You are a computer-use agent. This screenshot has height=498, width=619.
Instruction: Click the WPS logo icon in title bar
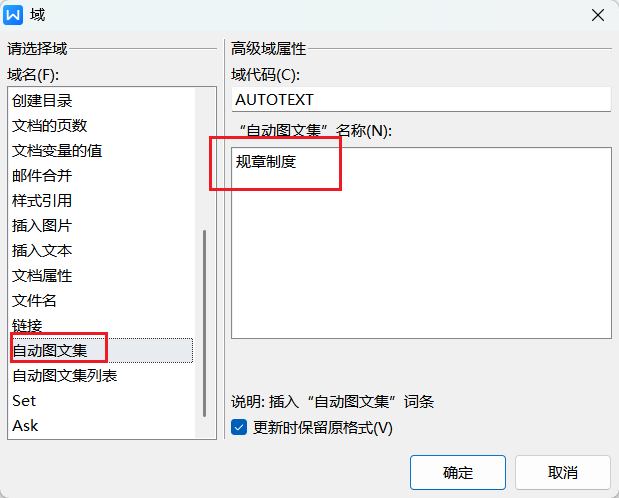pos(14,15)
